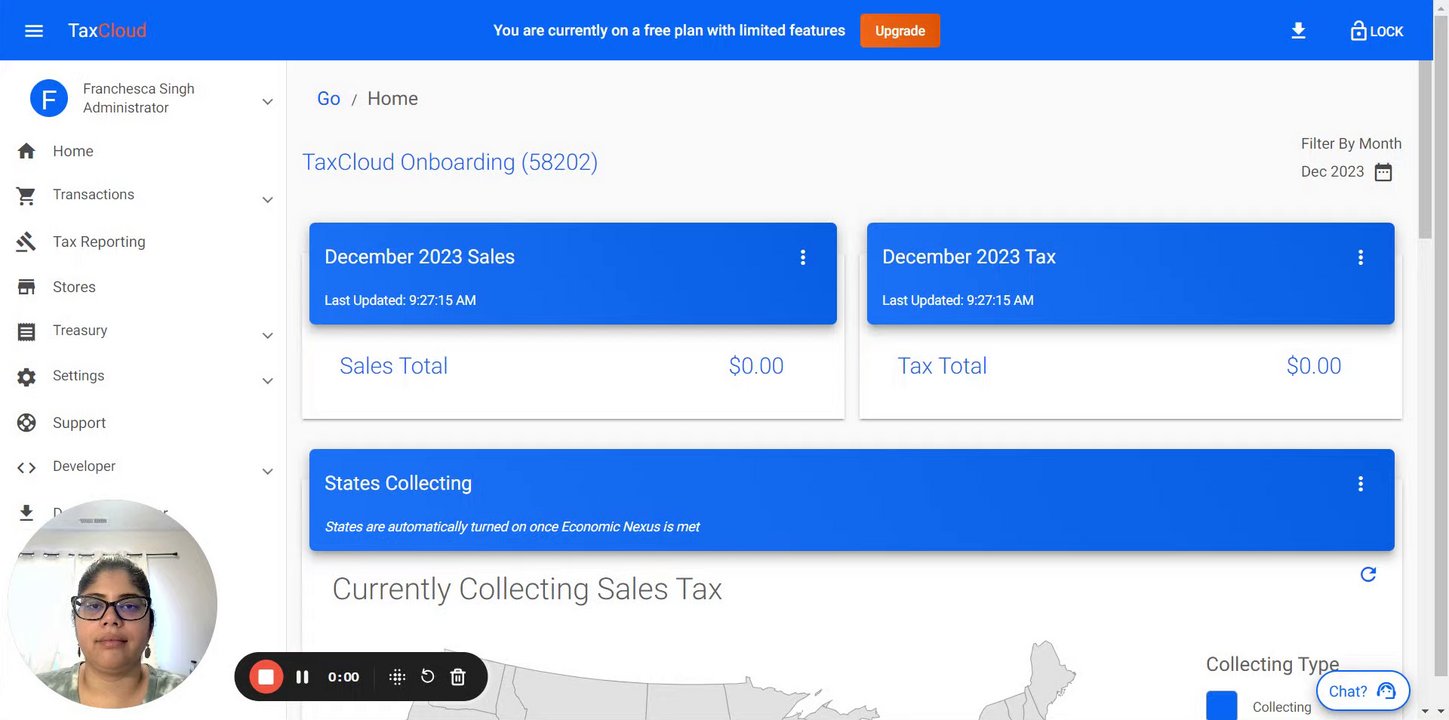Viewport: 1449px width, 720px height.
Task: Expand the Settings submenu chevron
Action: coord(267,381)
